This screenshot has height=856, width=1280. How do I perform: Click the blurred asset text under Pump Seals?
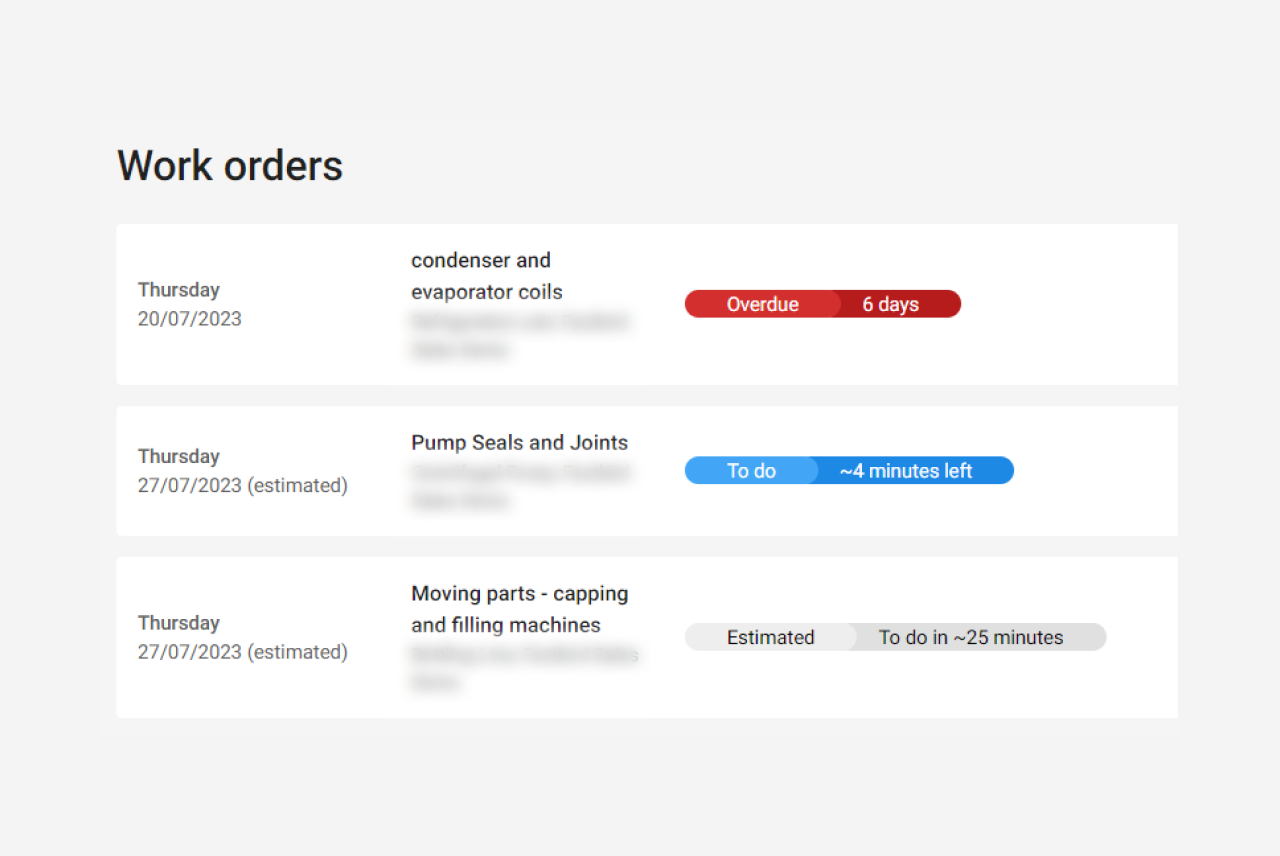520,487
